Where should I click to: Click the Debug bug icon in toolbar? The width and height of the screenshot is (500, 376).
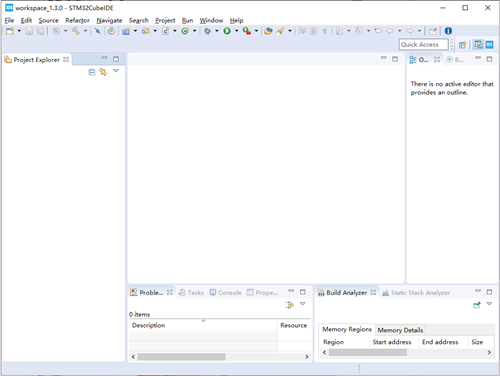[x=207, y=31]
